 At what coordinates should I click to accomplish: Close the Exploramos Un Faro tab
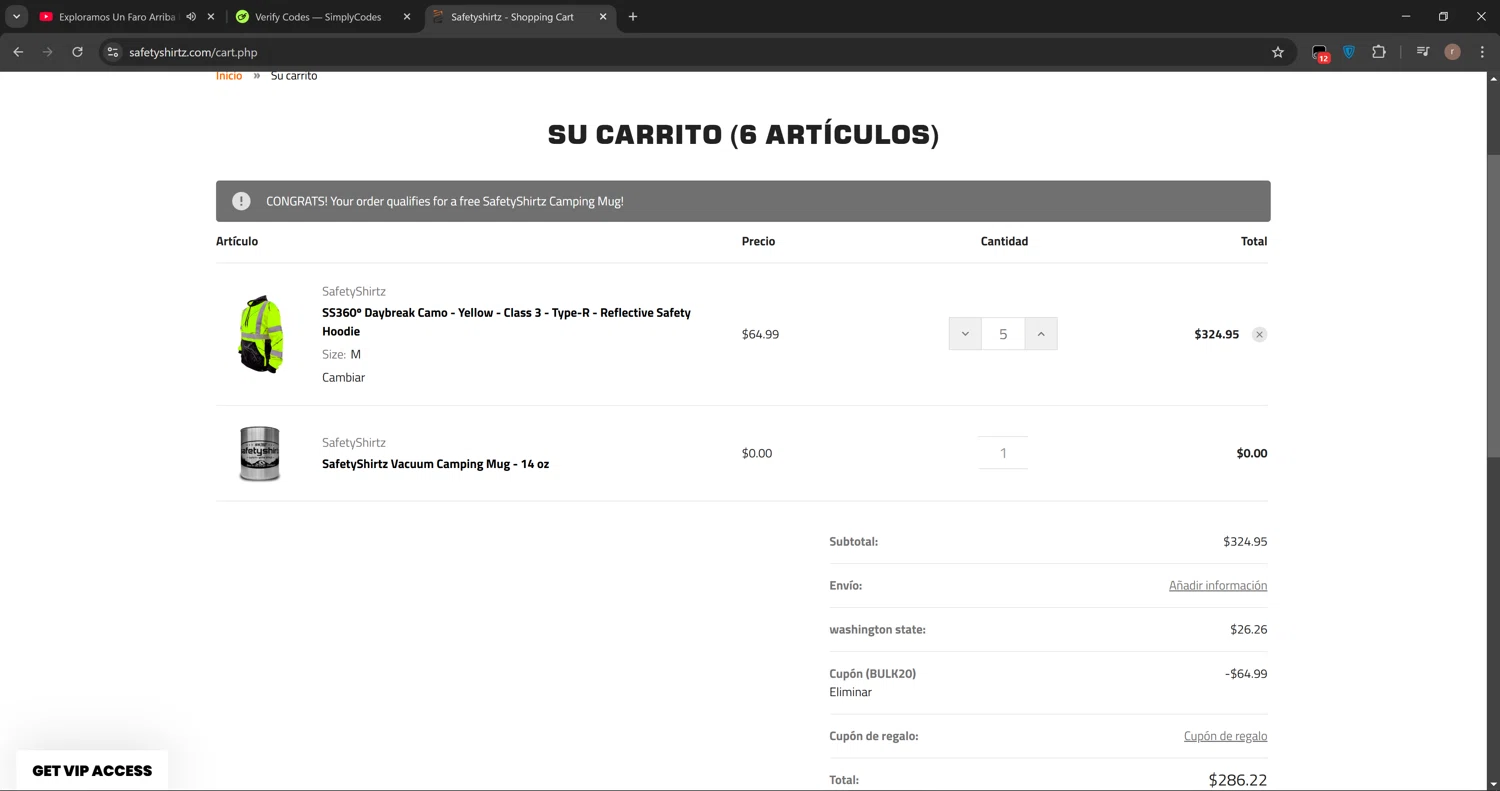[x=211, y=17]
